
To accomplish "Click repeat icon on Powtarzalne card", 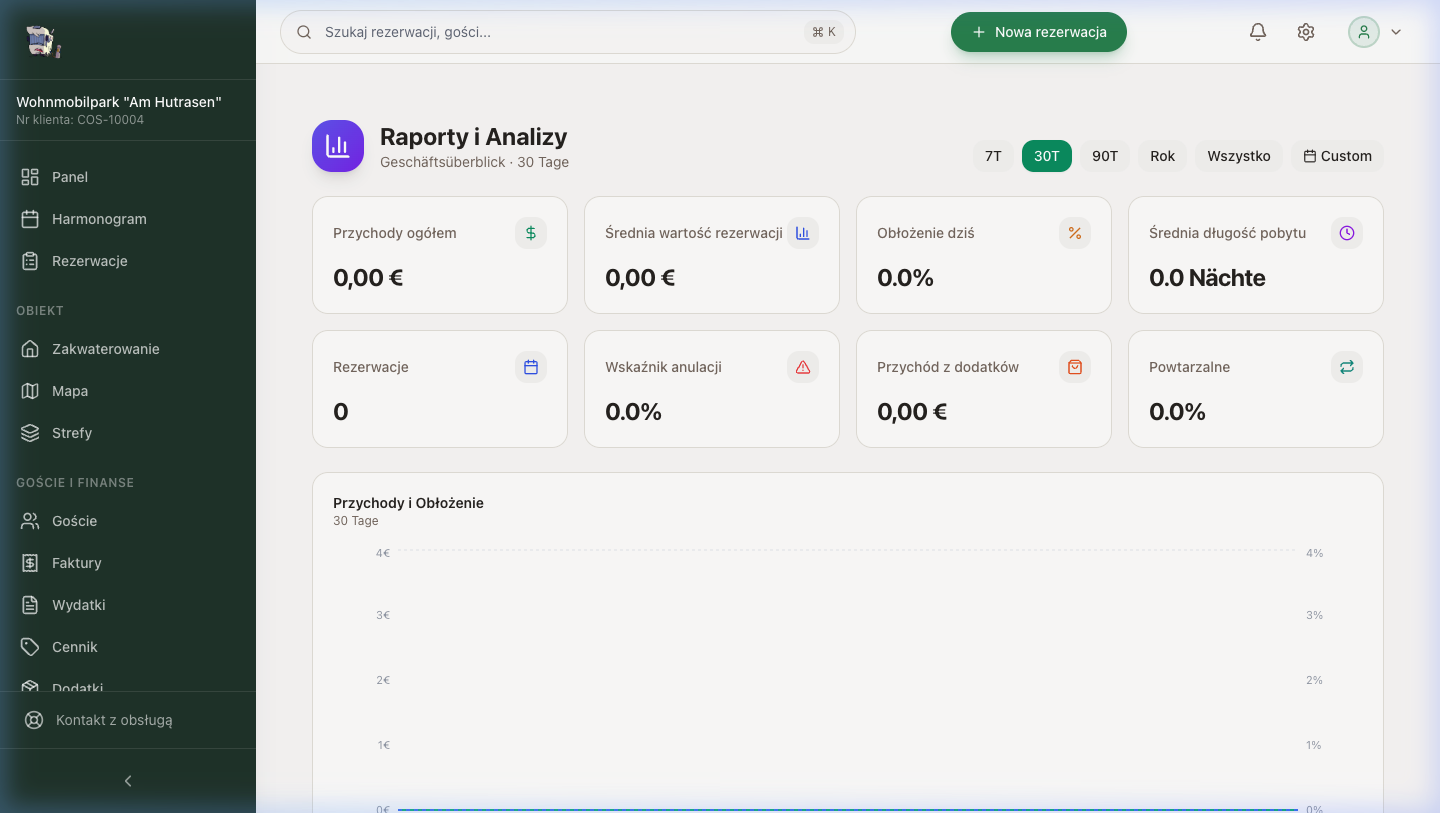I will pyautogui.click(x=1347, y=367).
